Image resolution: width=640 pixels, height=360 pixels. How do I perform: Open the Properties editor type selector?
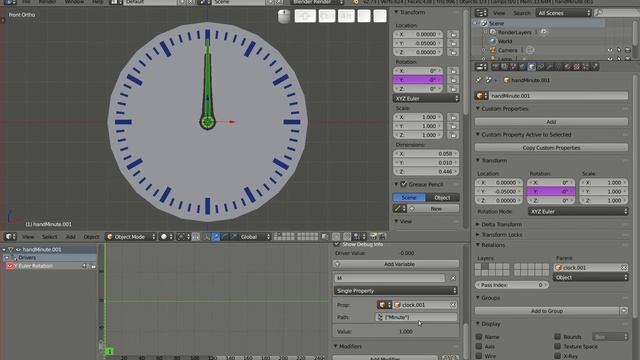(x=481, y=67)
